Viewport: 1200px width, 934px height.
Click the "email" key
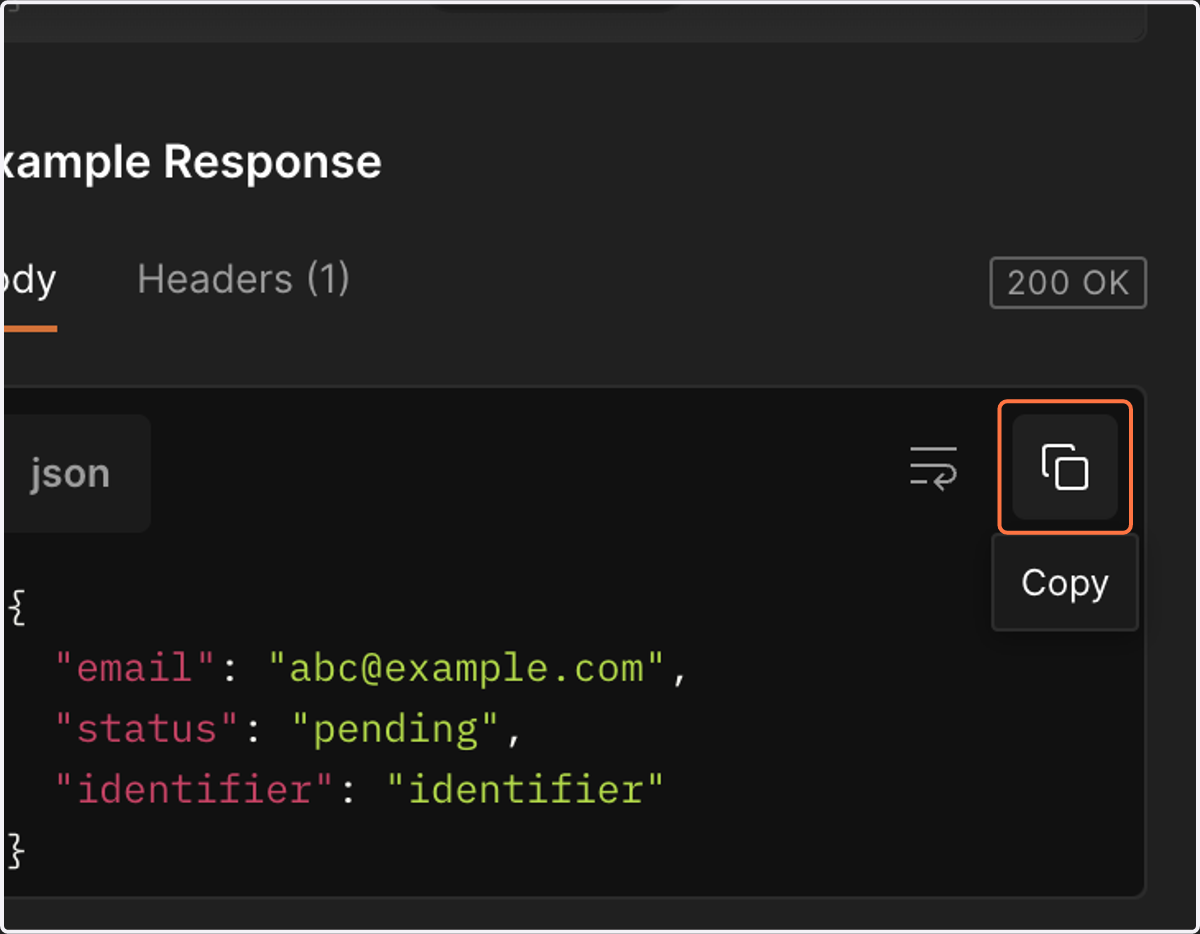(x=135, y=668)
